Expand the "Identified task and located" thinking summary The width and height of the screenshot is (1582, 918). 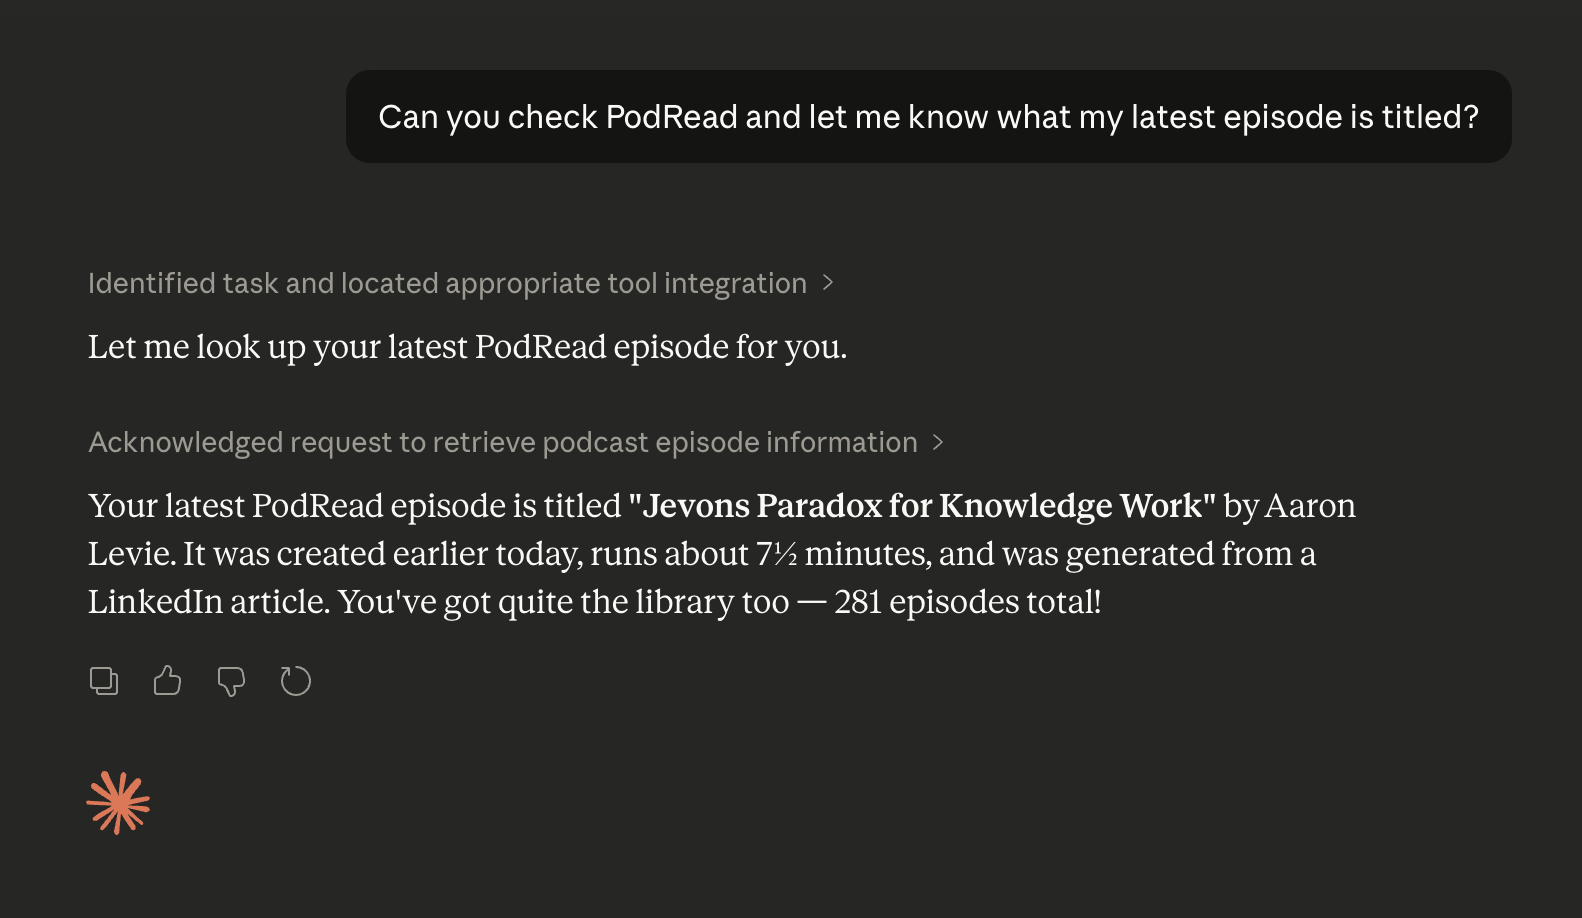tap(446, 284)
